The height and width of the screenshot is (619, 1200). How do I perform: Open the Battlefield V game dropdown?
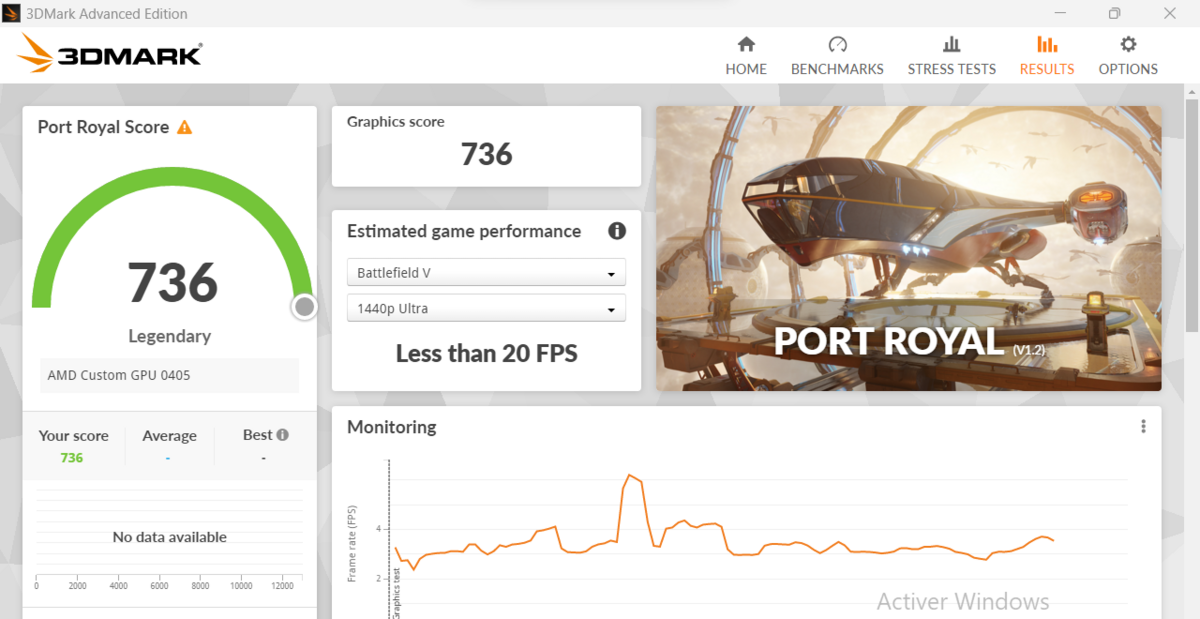tap(486, 272)
